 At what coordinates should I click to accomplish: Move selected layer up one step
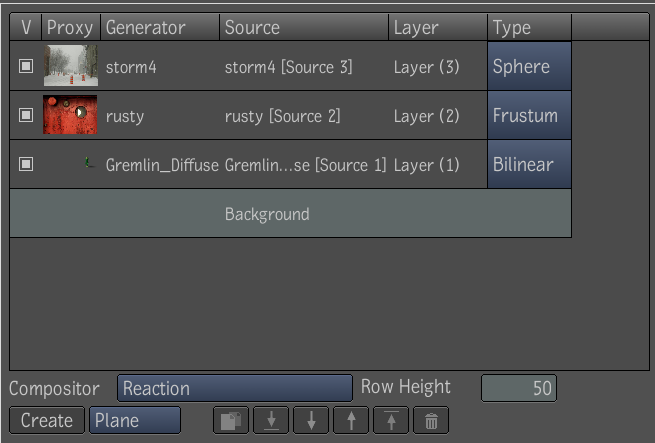tap(351, 420)
